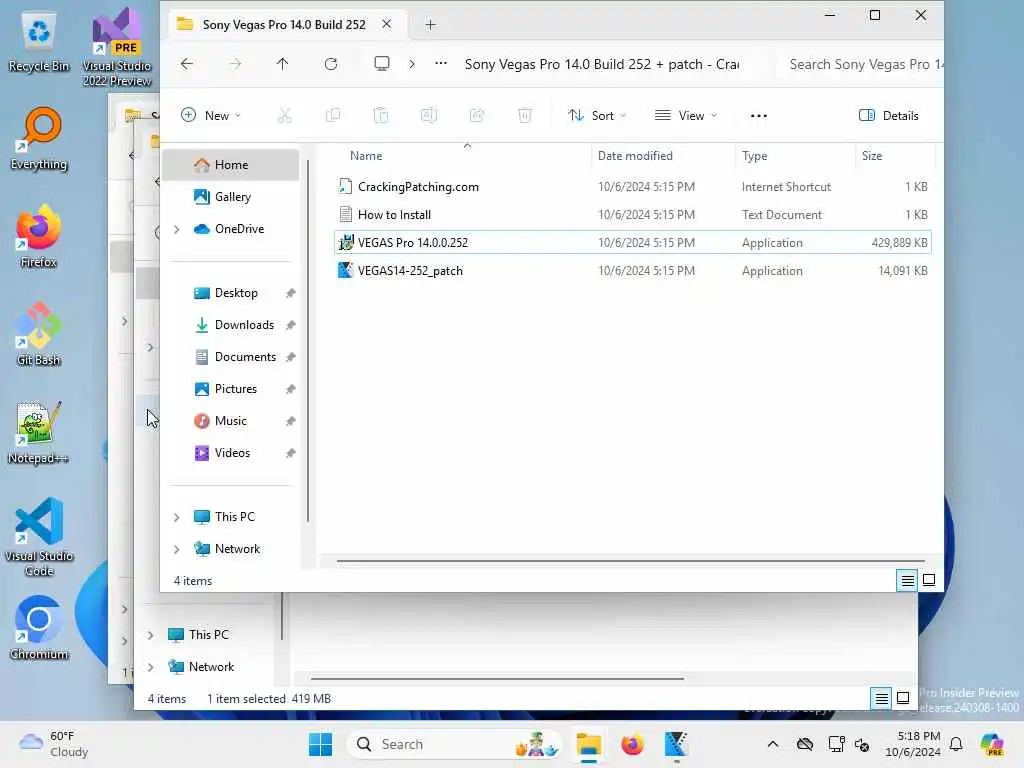Viewport: 1024px width, 768px height.
Task: Select VEGAS Pro 14.0.0.252 application
Action: point(632,243)
